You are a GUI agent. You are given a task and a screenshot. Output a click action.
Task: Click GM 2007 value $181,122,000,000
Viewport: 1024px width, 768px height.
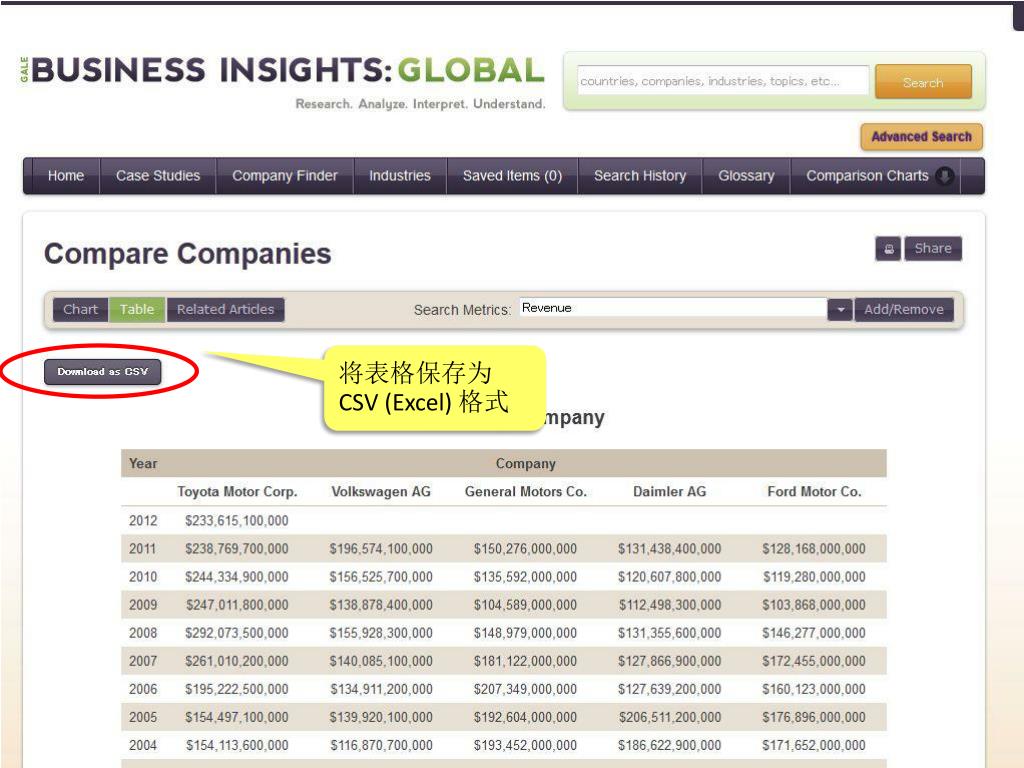(x=525, y=661)
